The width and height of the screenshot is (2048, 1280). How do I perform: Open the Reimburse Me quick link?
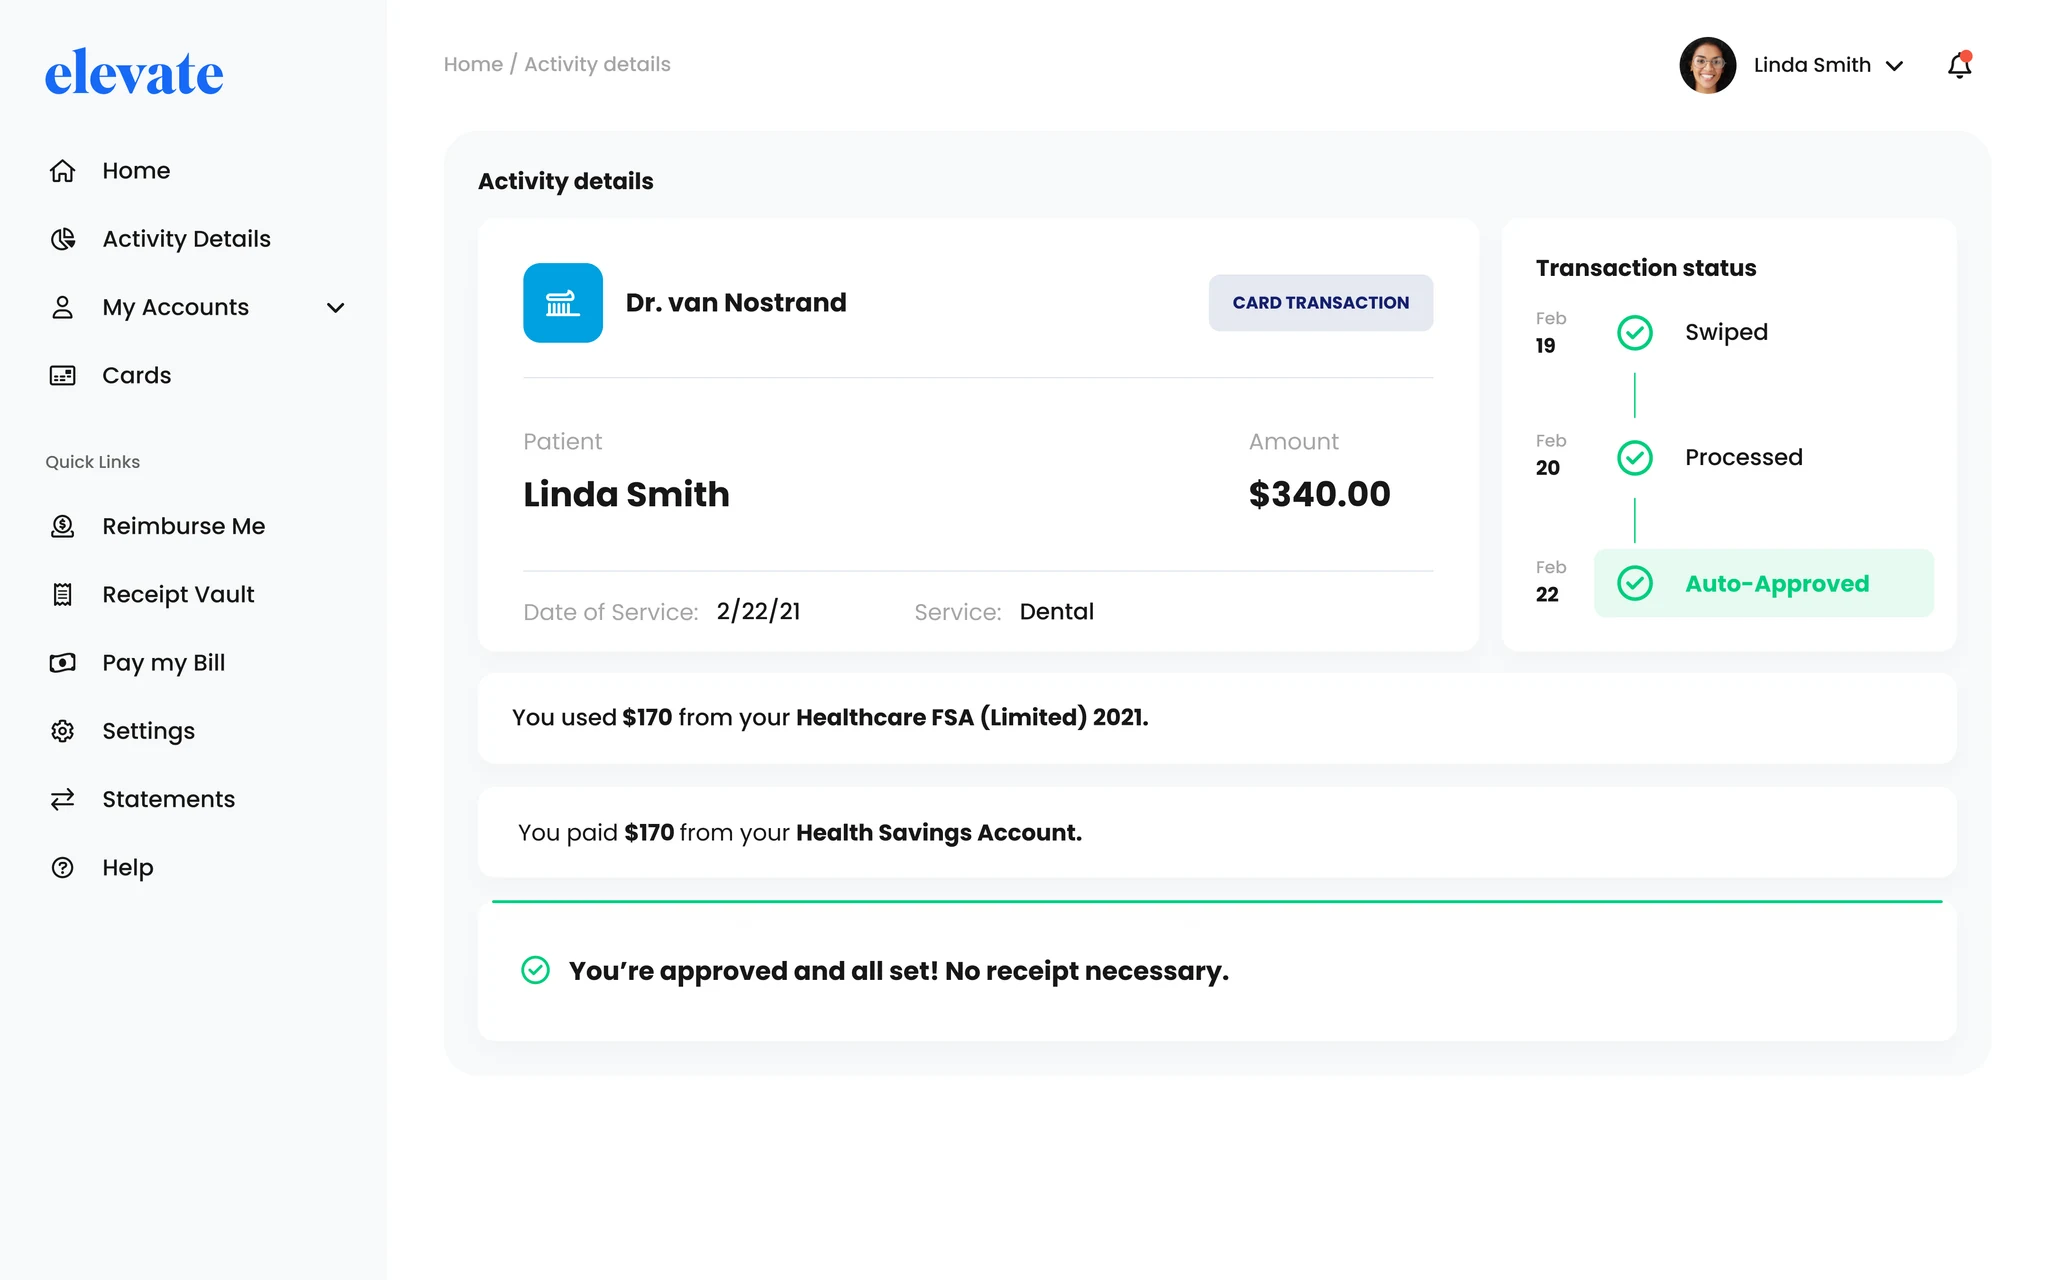[183, 526]
